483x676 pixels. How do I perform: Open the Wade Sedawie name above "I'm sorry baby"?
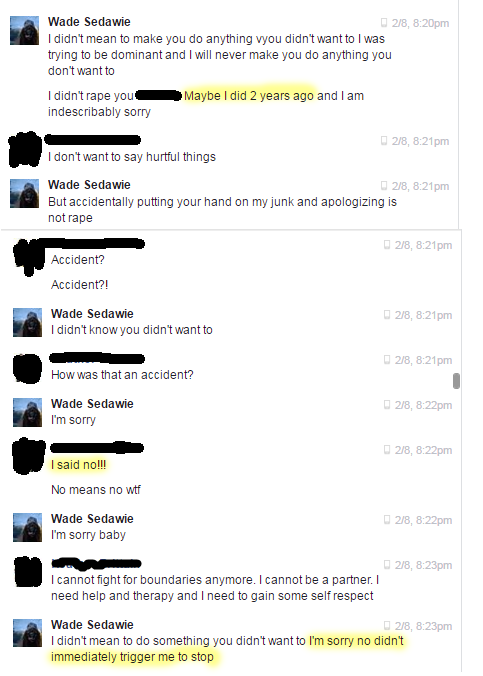(92, 519)
